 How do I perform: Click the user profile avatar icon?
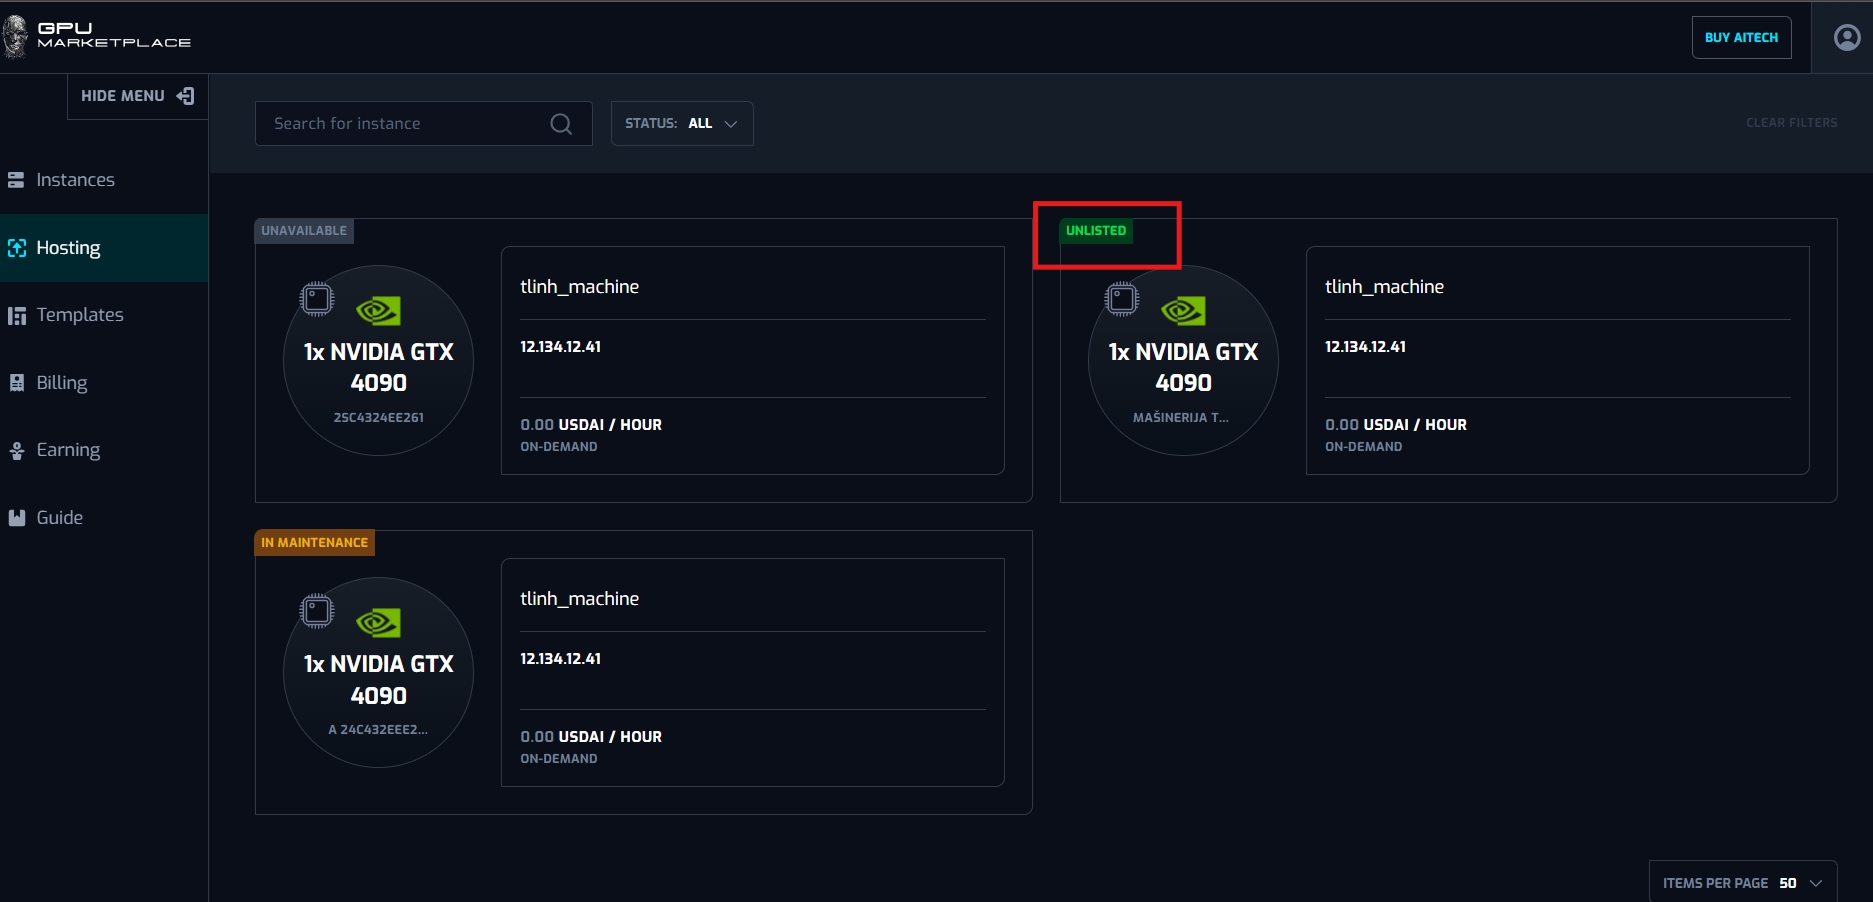click(1846, 38)
